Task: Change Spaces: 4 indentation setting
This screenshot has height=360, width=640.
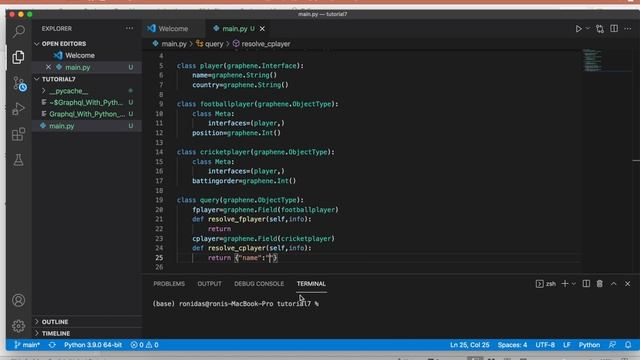Action: click(x=512, y=345)
